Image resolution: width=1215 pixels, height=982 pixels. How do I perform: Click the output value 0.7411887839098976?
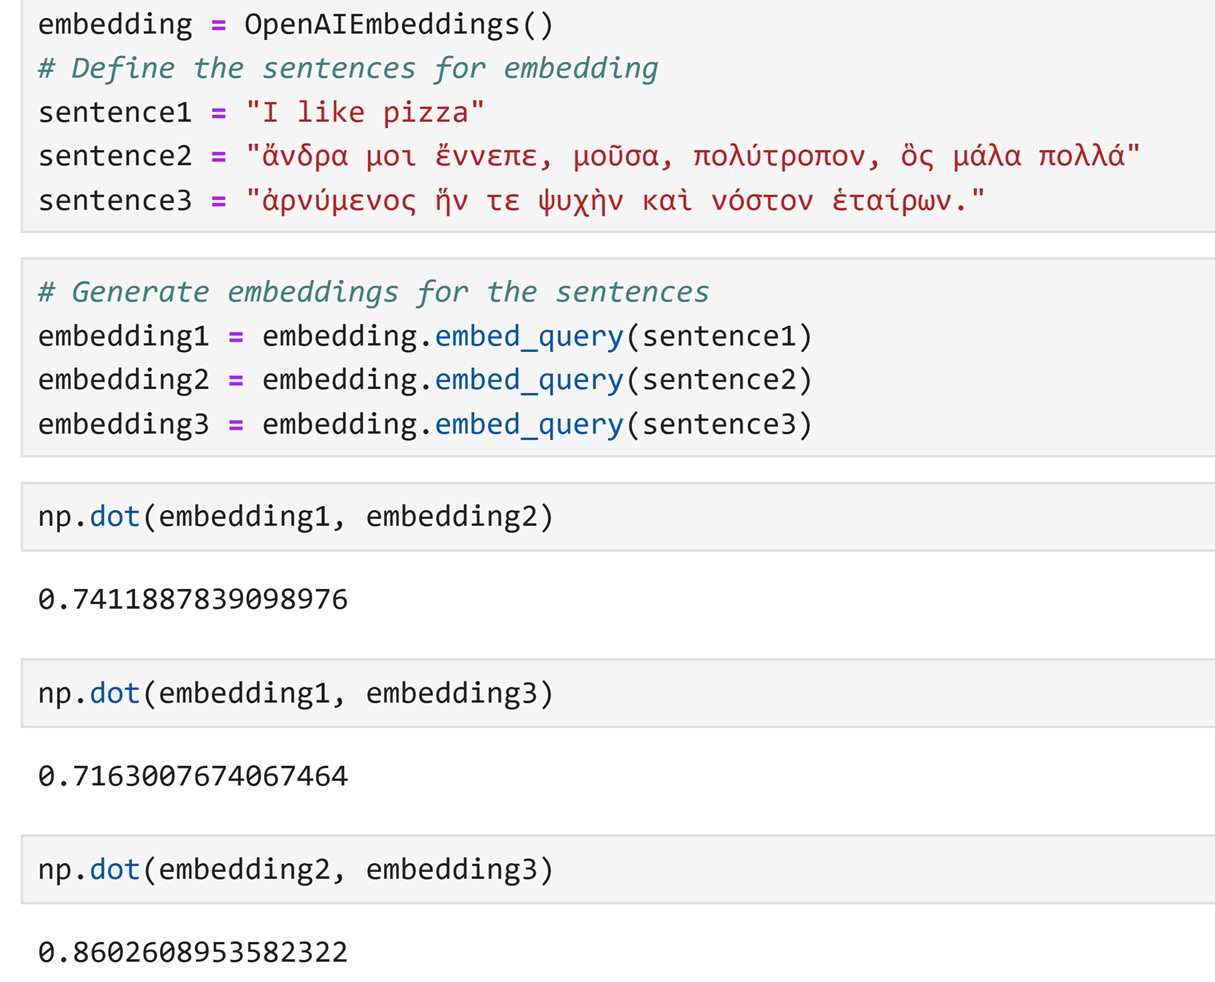pos(193,600)
